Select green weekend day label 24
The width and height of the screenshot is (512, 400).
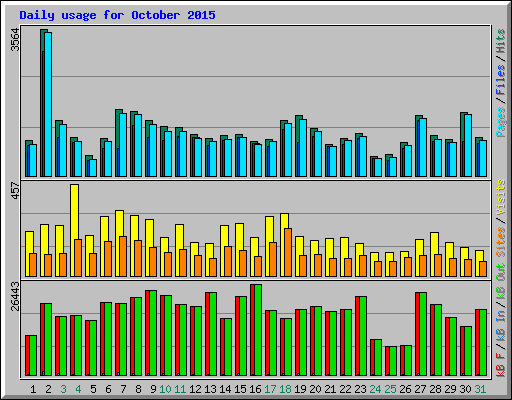click(x=375, y=389)
